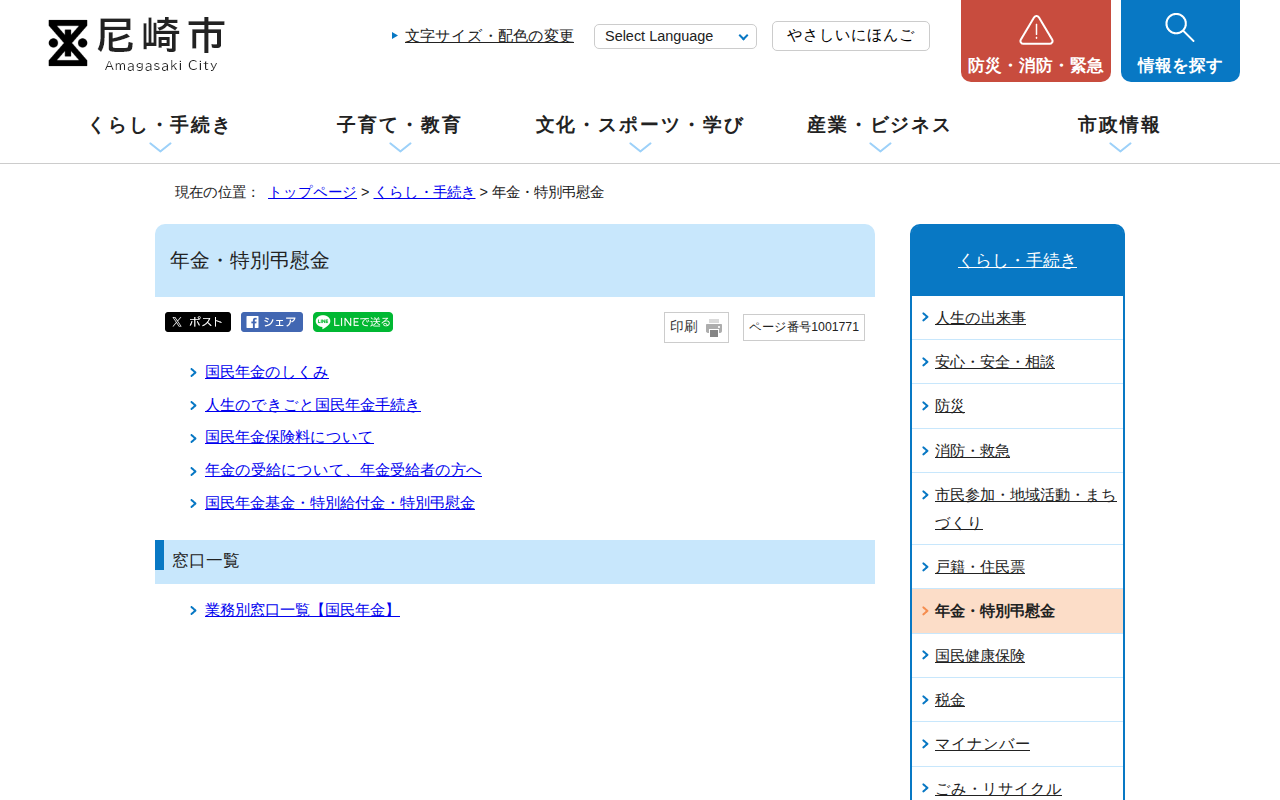
Task: Click the ページ番号1001771 field
Action: coord(803,327)
